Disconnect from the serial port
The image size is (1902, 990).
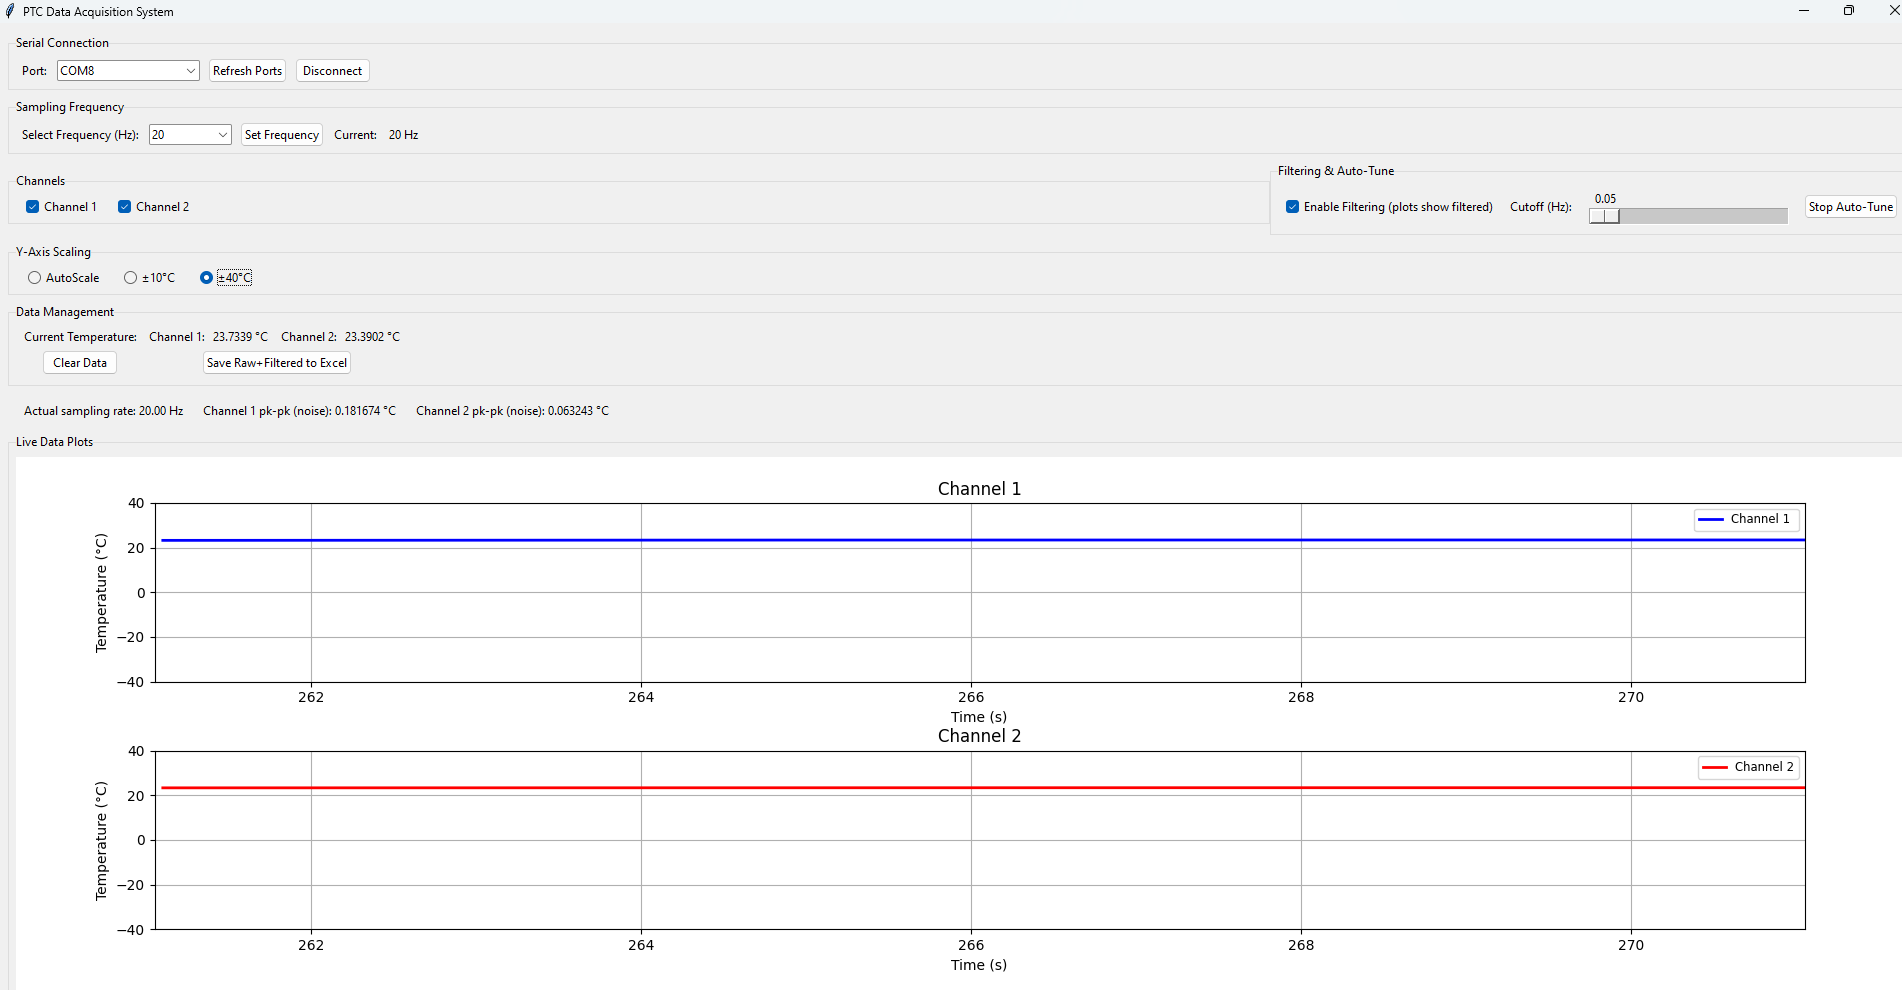tap(332, 70)
